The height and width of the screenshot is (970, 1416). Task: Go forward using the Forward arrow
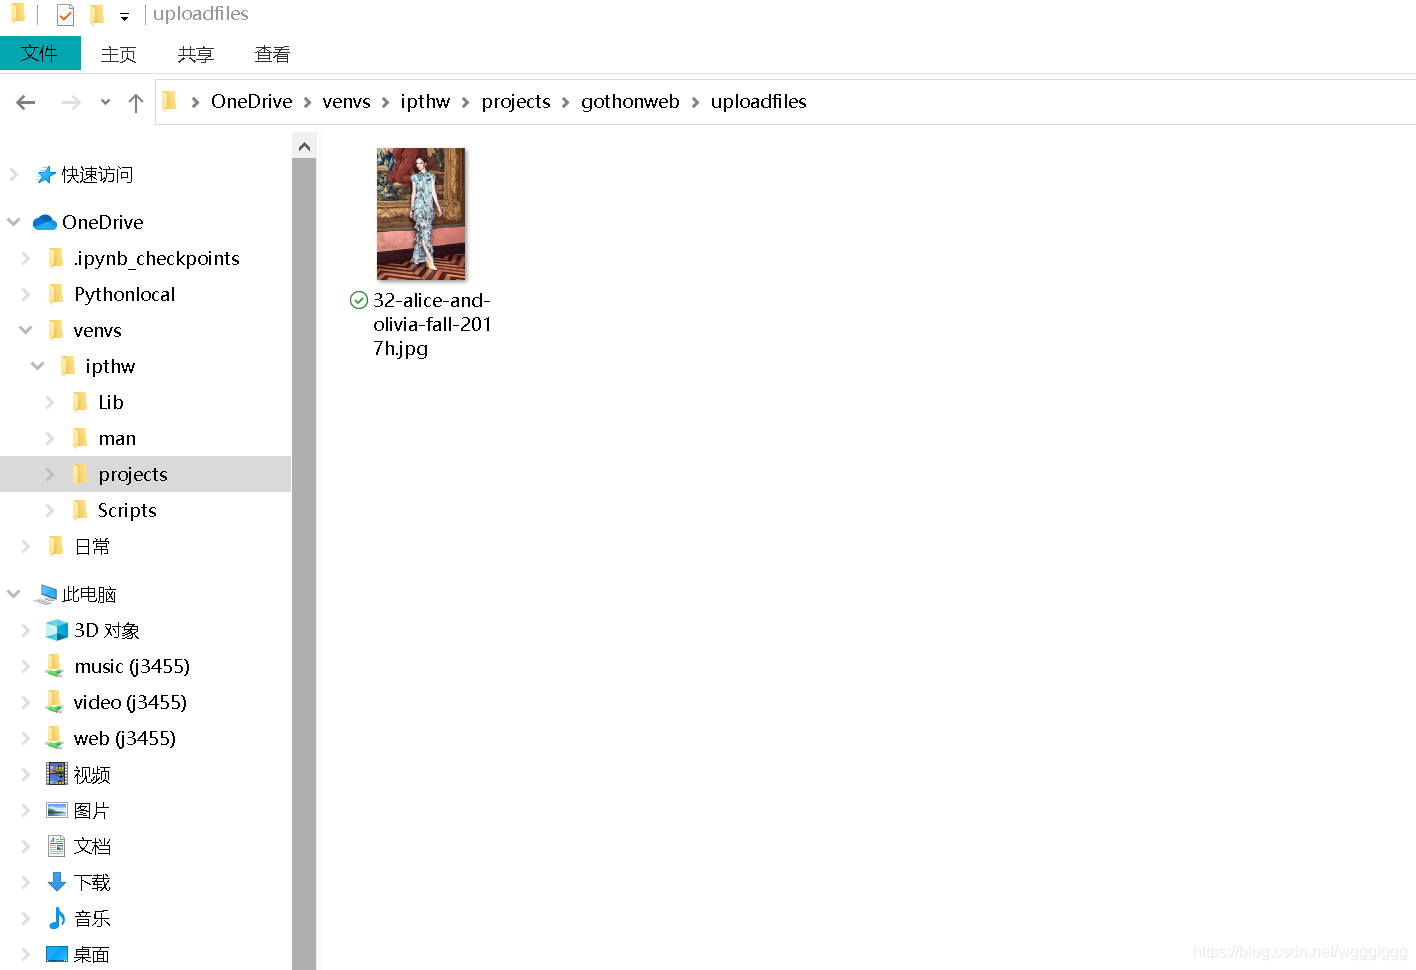click(x=71, y=102)
